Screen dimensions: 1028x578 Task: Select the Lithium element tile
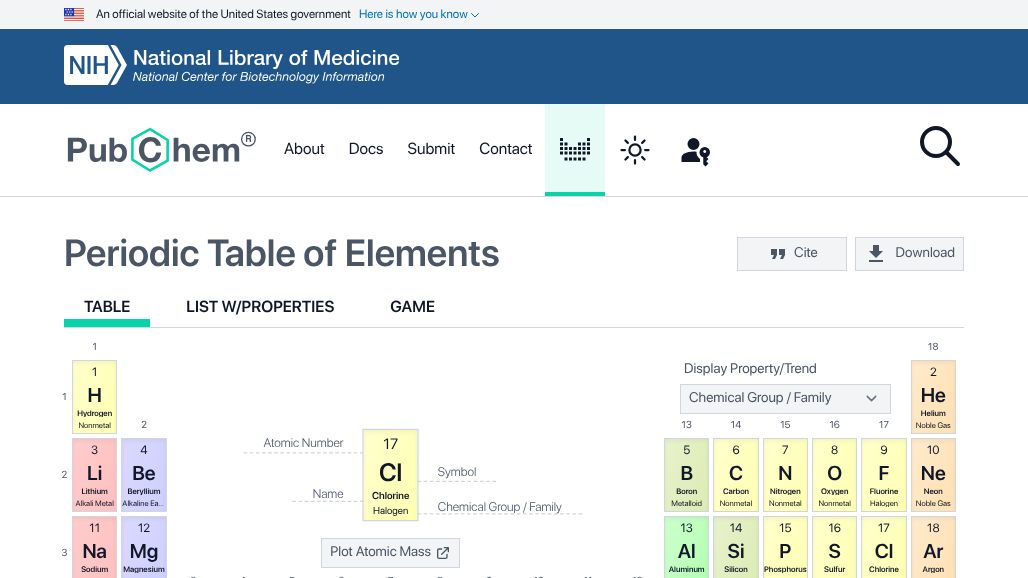(x=94, y=474)
